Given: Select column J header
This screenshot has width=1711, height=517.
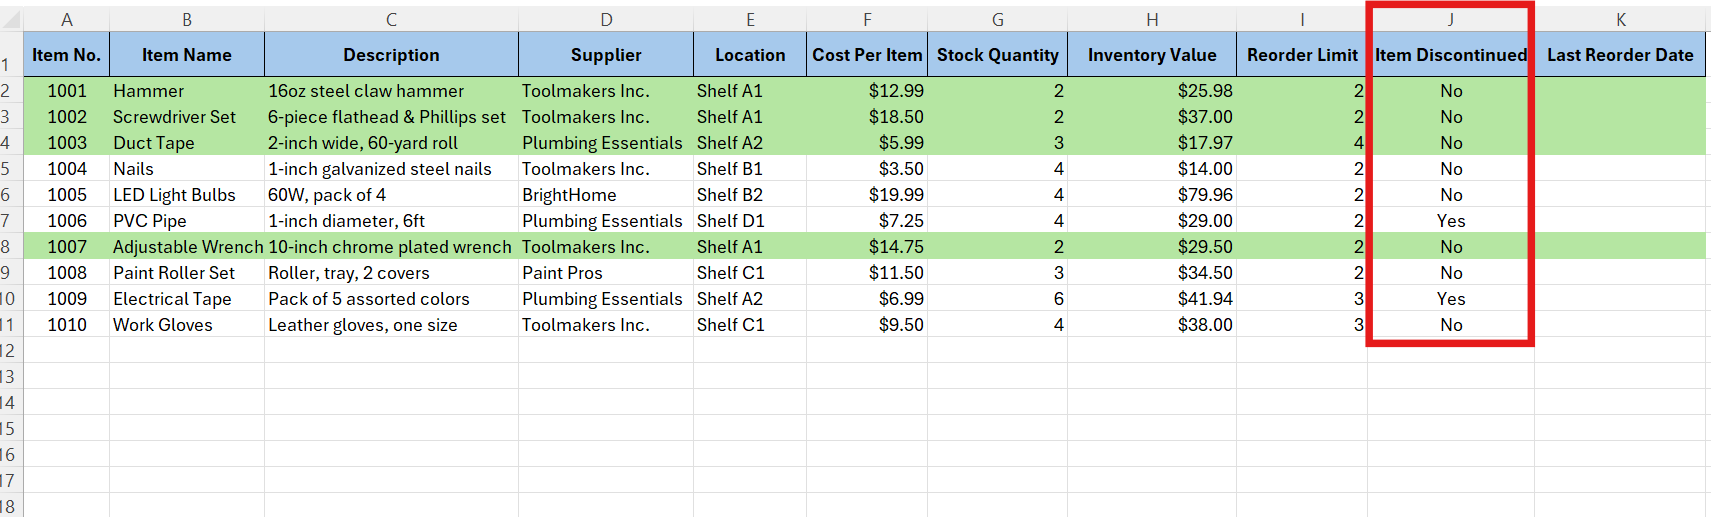Looking at the screenshot, I should 1450,19.
